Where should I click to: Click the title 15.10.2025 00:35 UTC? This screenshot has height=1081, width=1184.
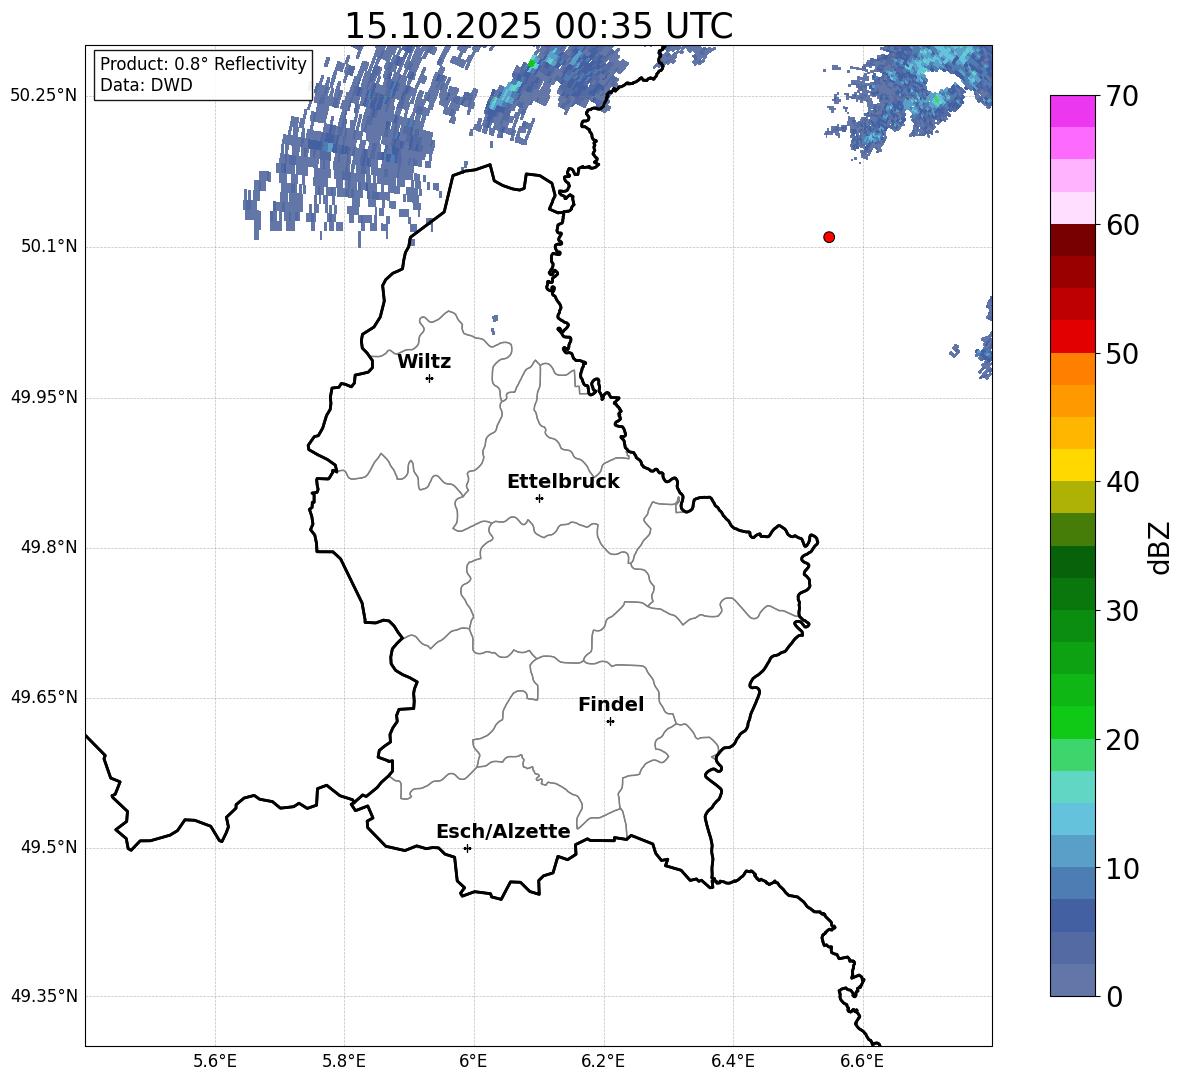click(x=538, y=26)
